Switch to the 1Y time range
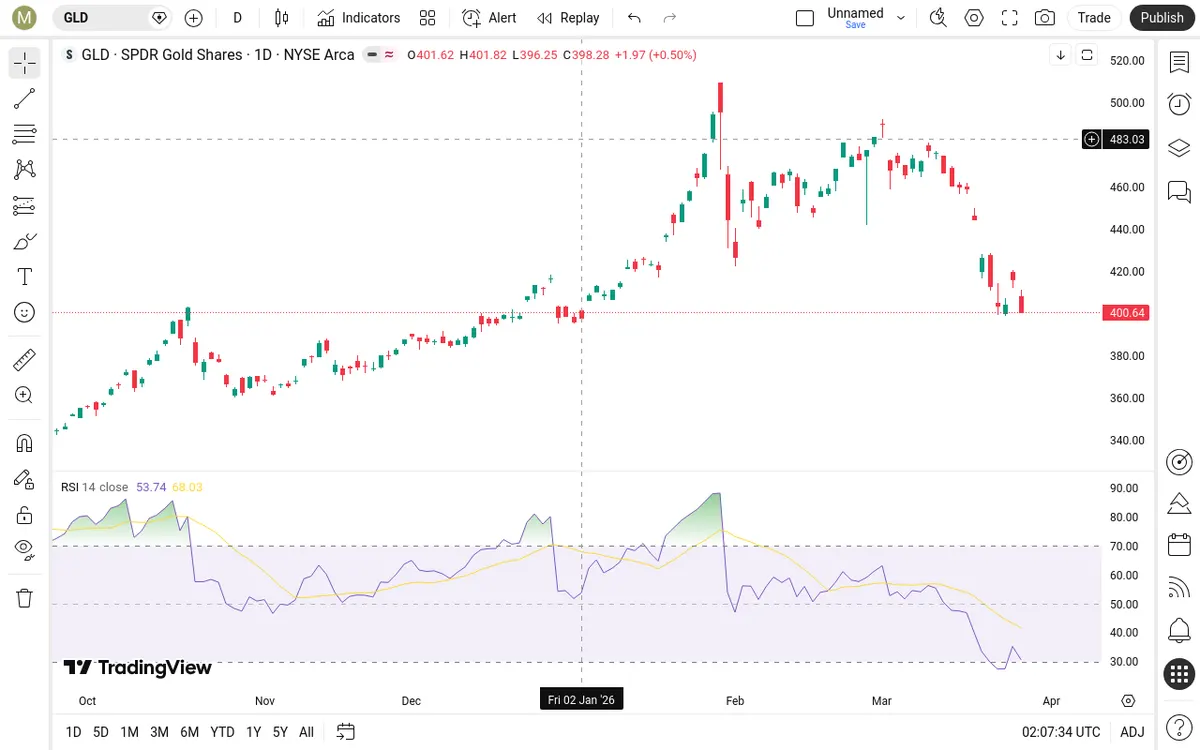This screenshot has height=750, width=1200. [253, 732]
